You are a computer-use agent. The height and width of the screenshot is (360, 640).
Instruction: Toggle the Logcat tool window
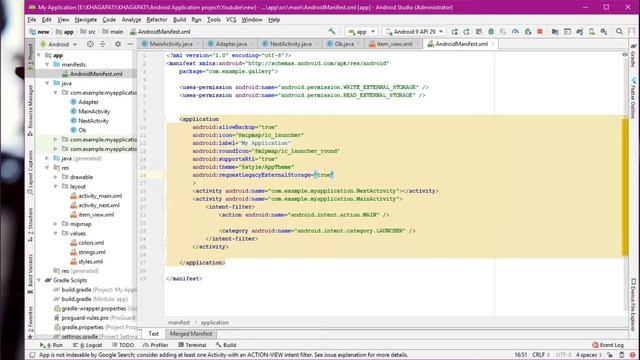click(x=88, y=345)
